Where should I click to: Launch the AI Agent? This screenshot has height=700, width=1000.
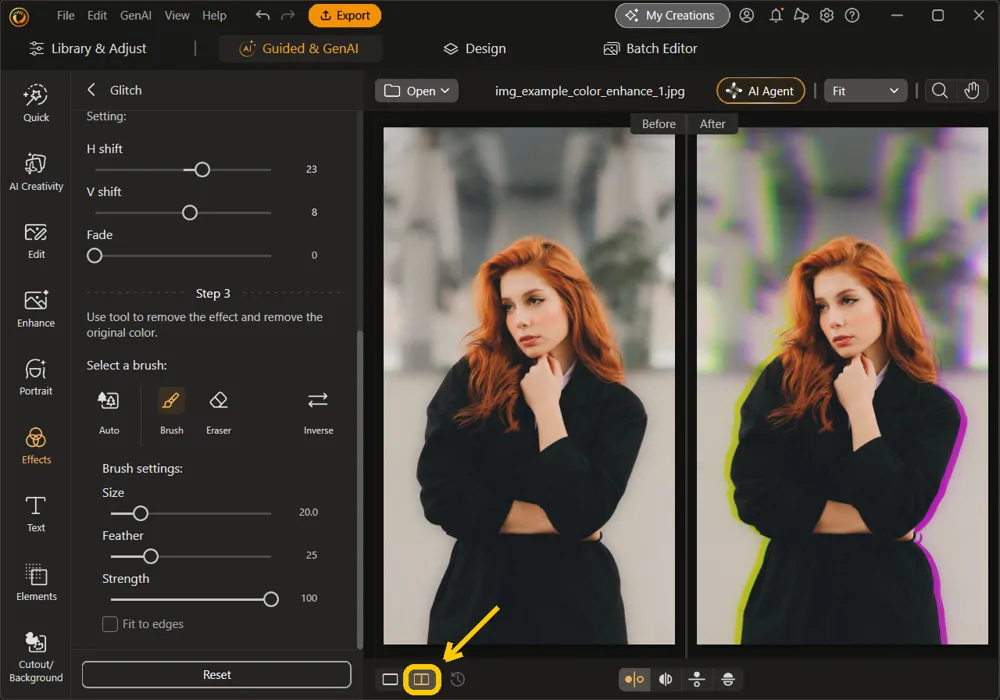[x=761, y=91]
